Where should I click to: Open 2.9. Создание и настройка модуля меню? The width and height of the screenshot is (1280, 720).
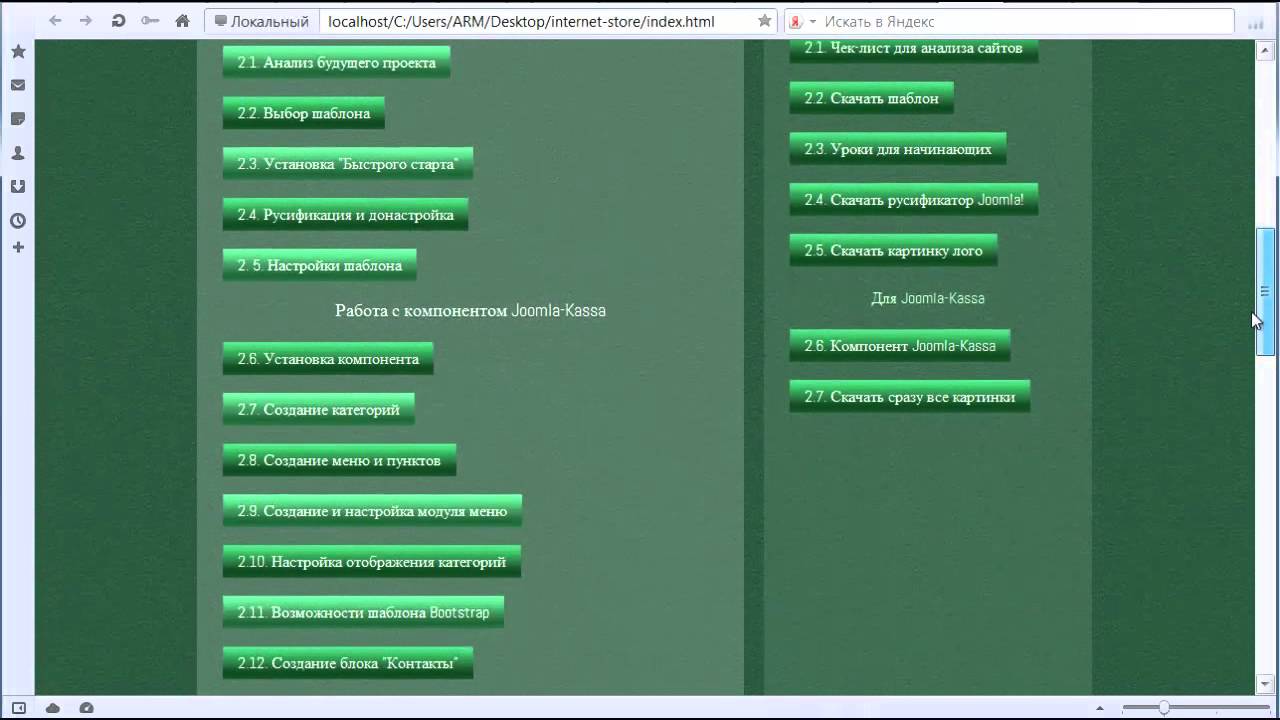pyautogui.click(x=372, y=511)
